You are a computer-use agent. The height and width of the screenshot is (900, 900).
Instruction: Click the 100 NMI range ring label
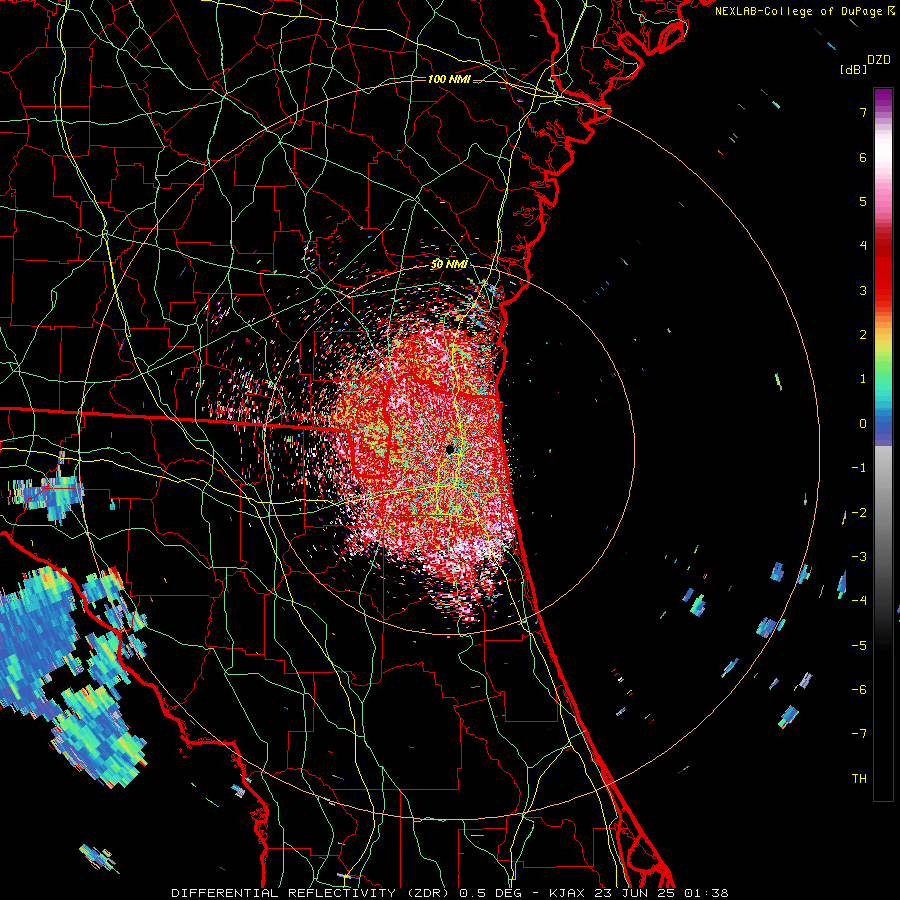449,79
